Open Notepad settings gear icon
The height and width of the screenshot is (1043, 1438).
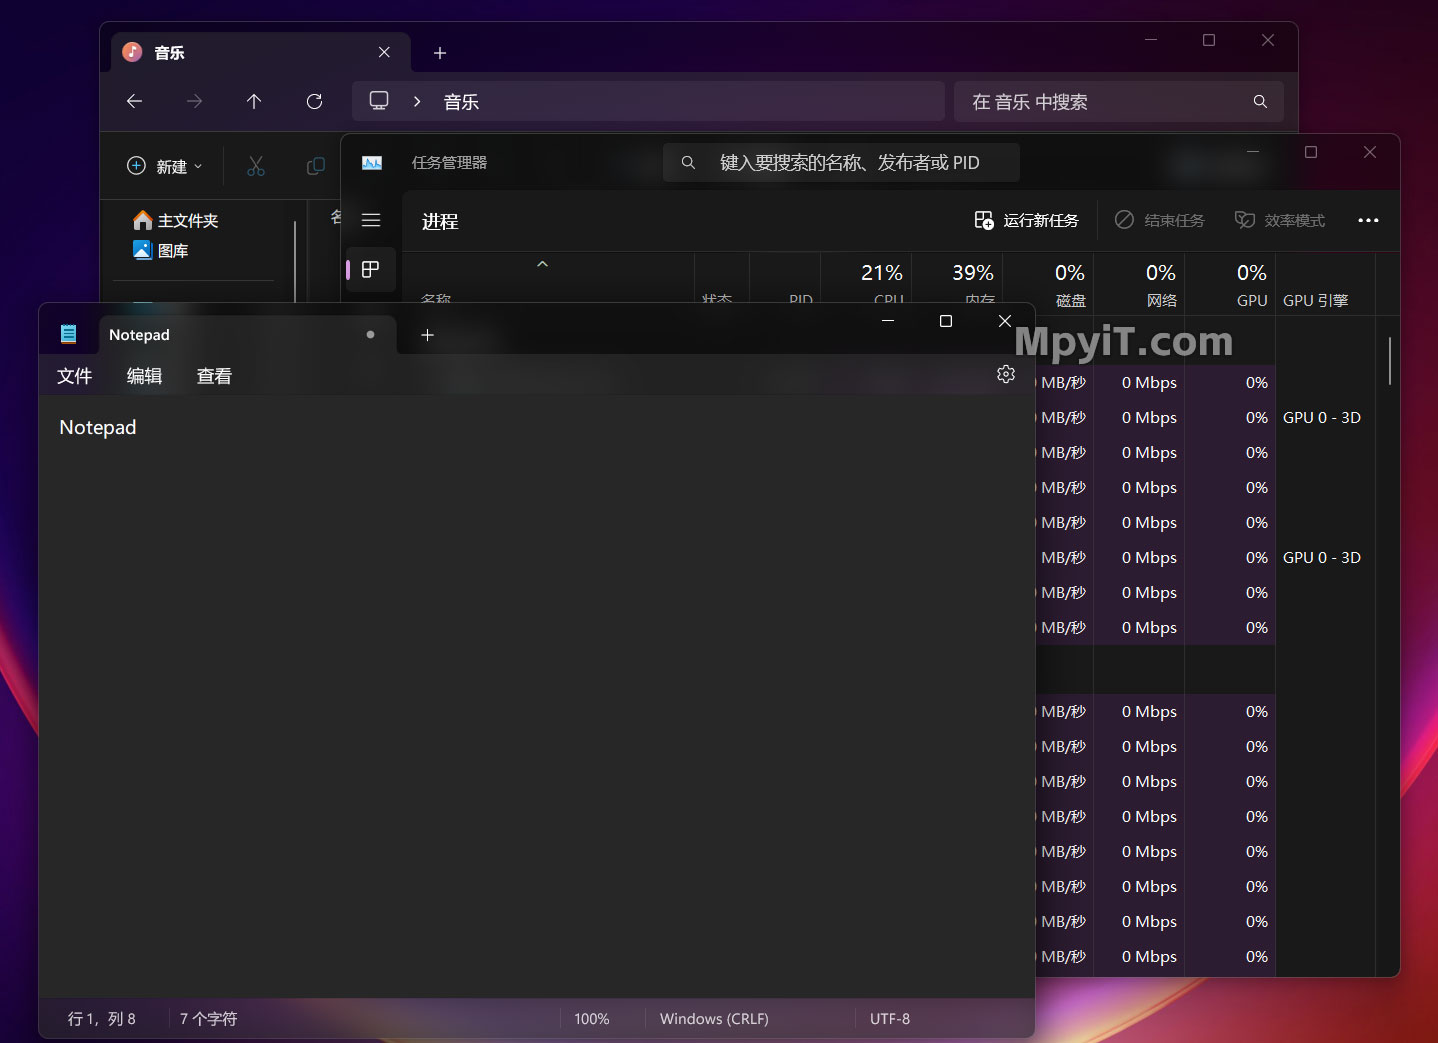1006,374
